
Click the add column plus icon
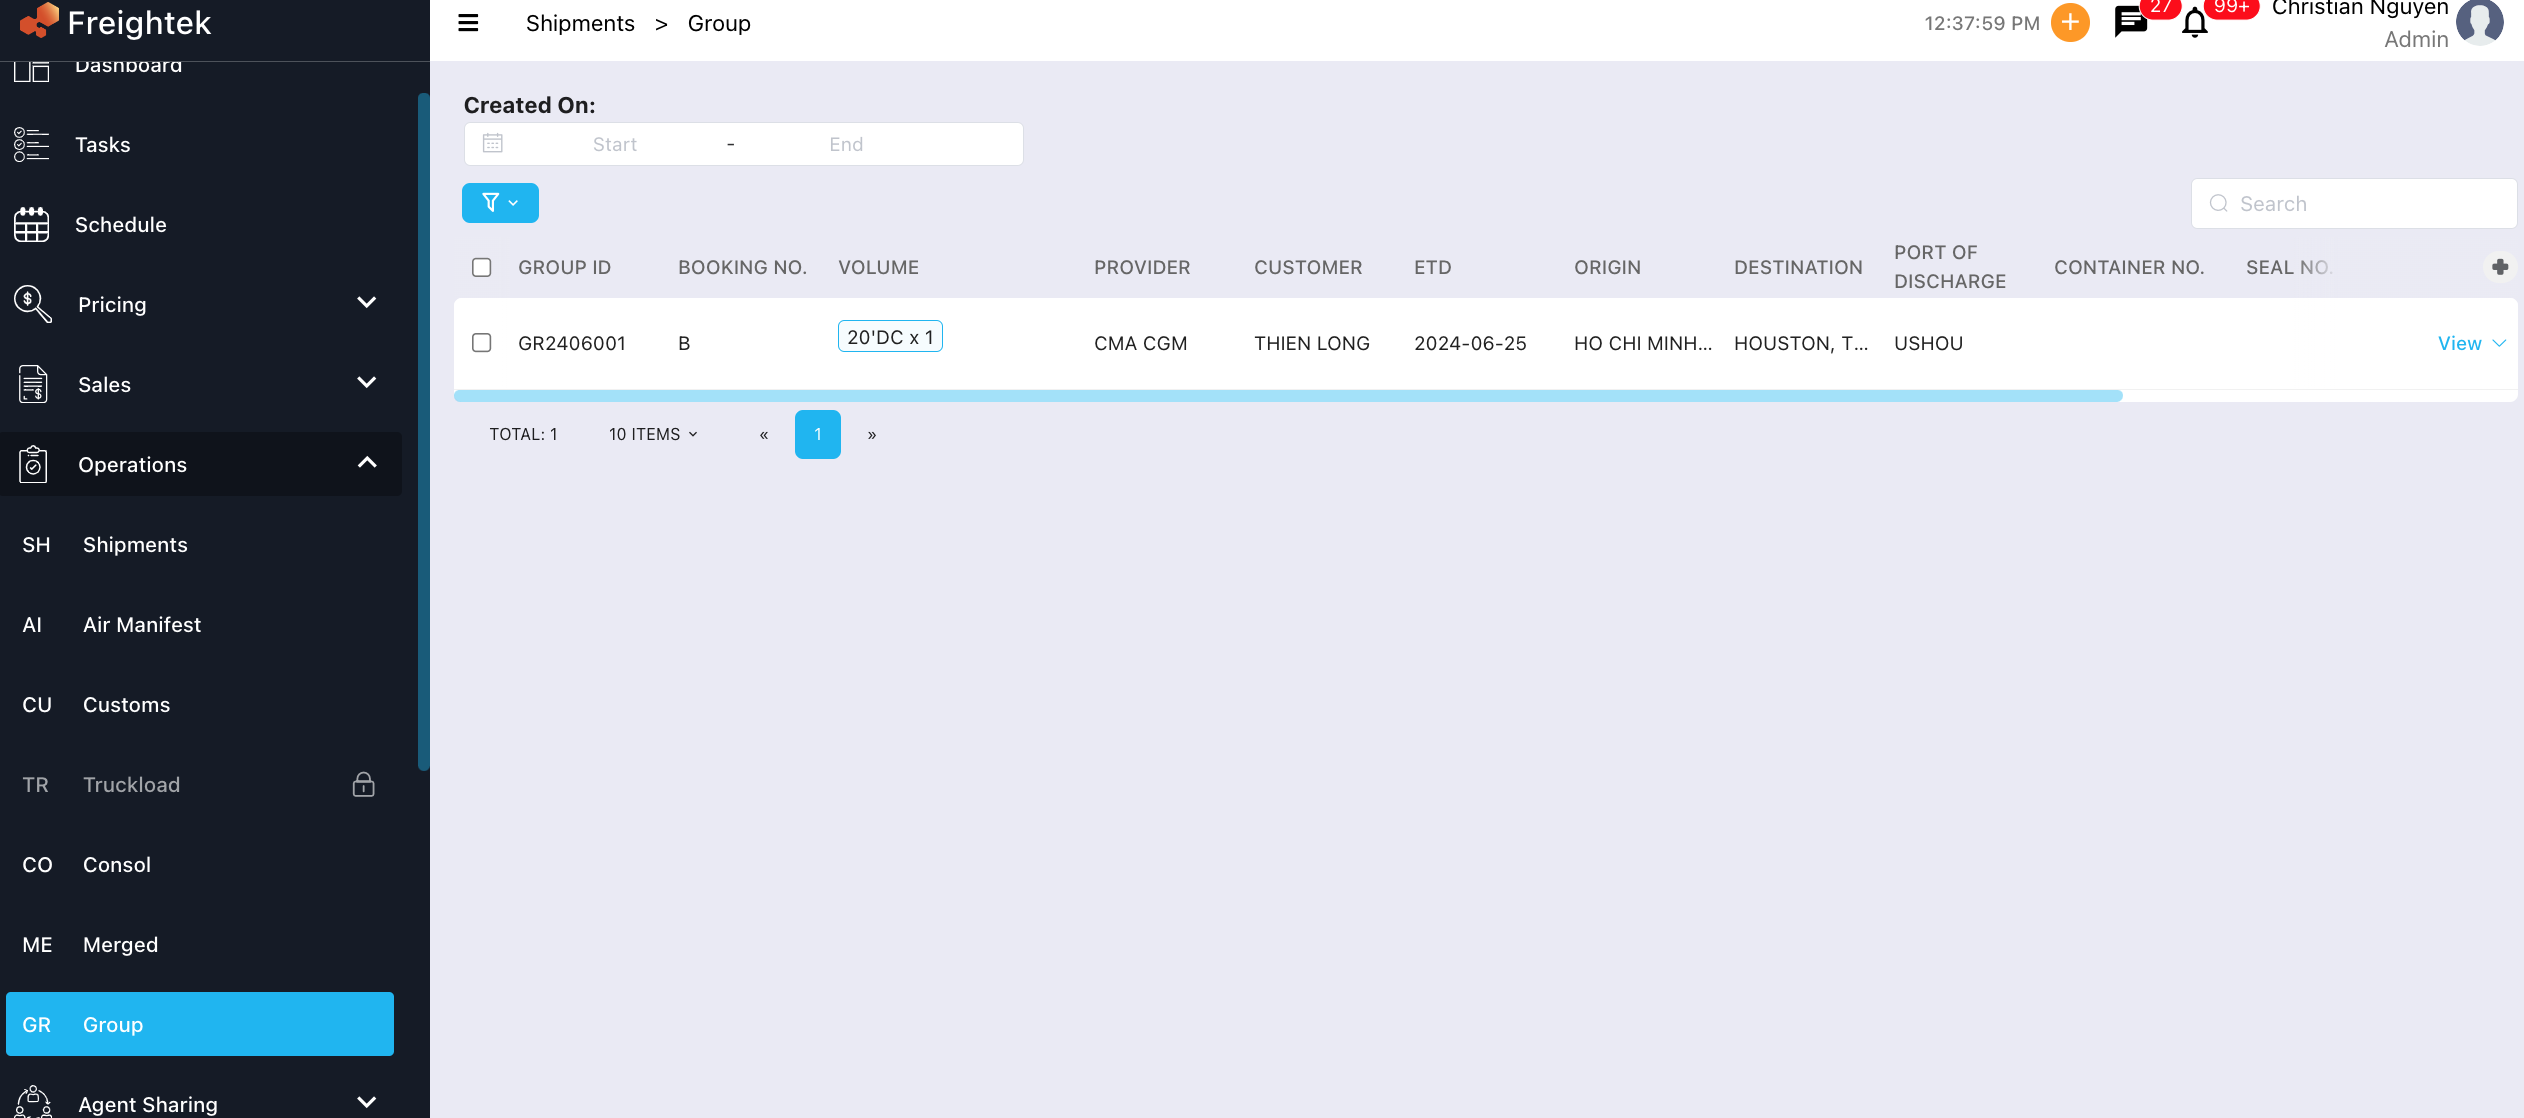[x=2499, y=267]
